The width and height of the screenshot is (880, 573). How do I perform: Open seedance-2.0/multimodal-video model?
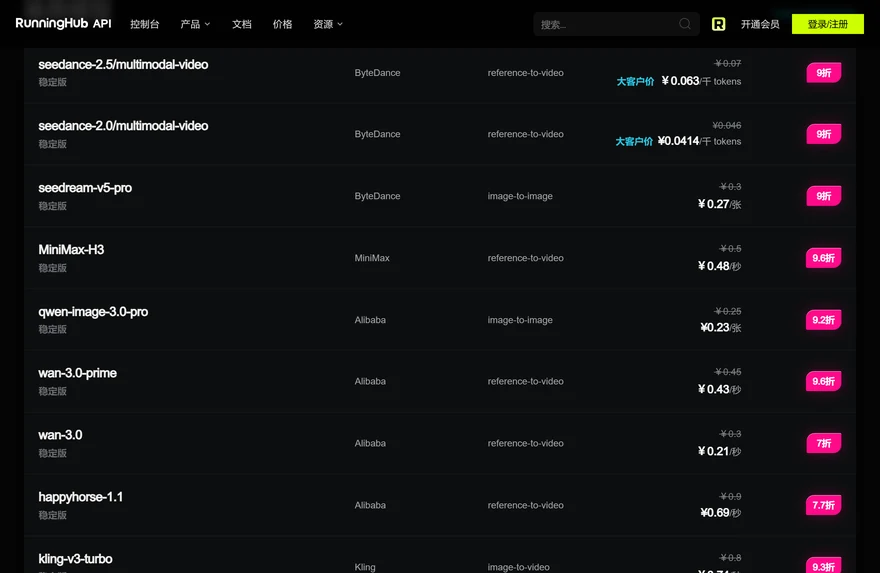pos(123,126)
